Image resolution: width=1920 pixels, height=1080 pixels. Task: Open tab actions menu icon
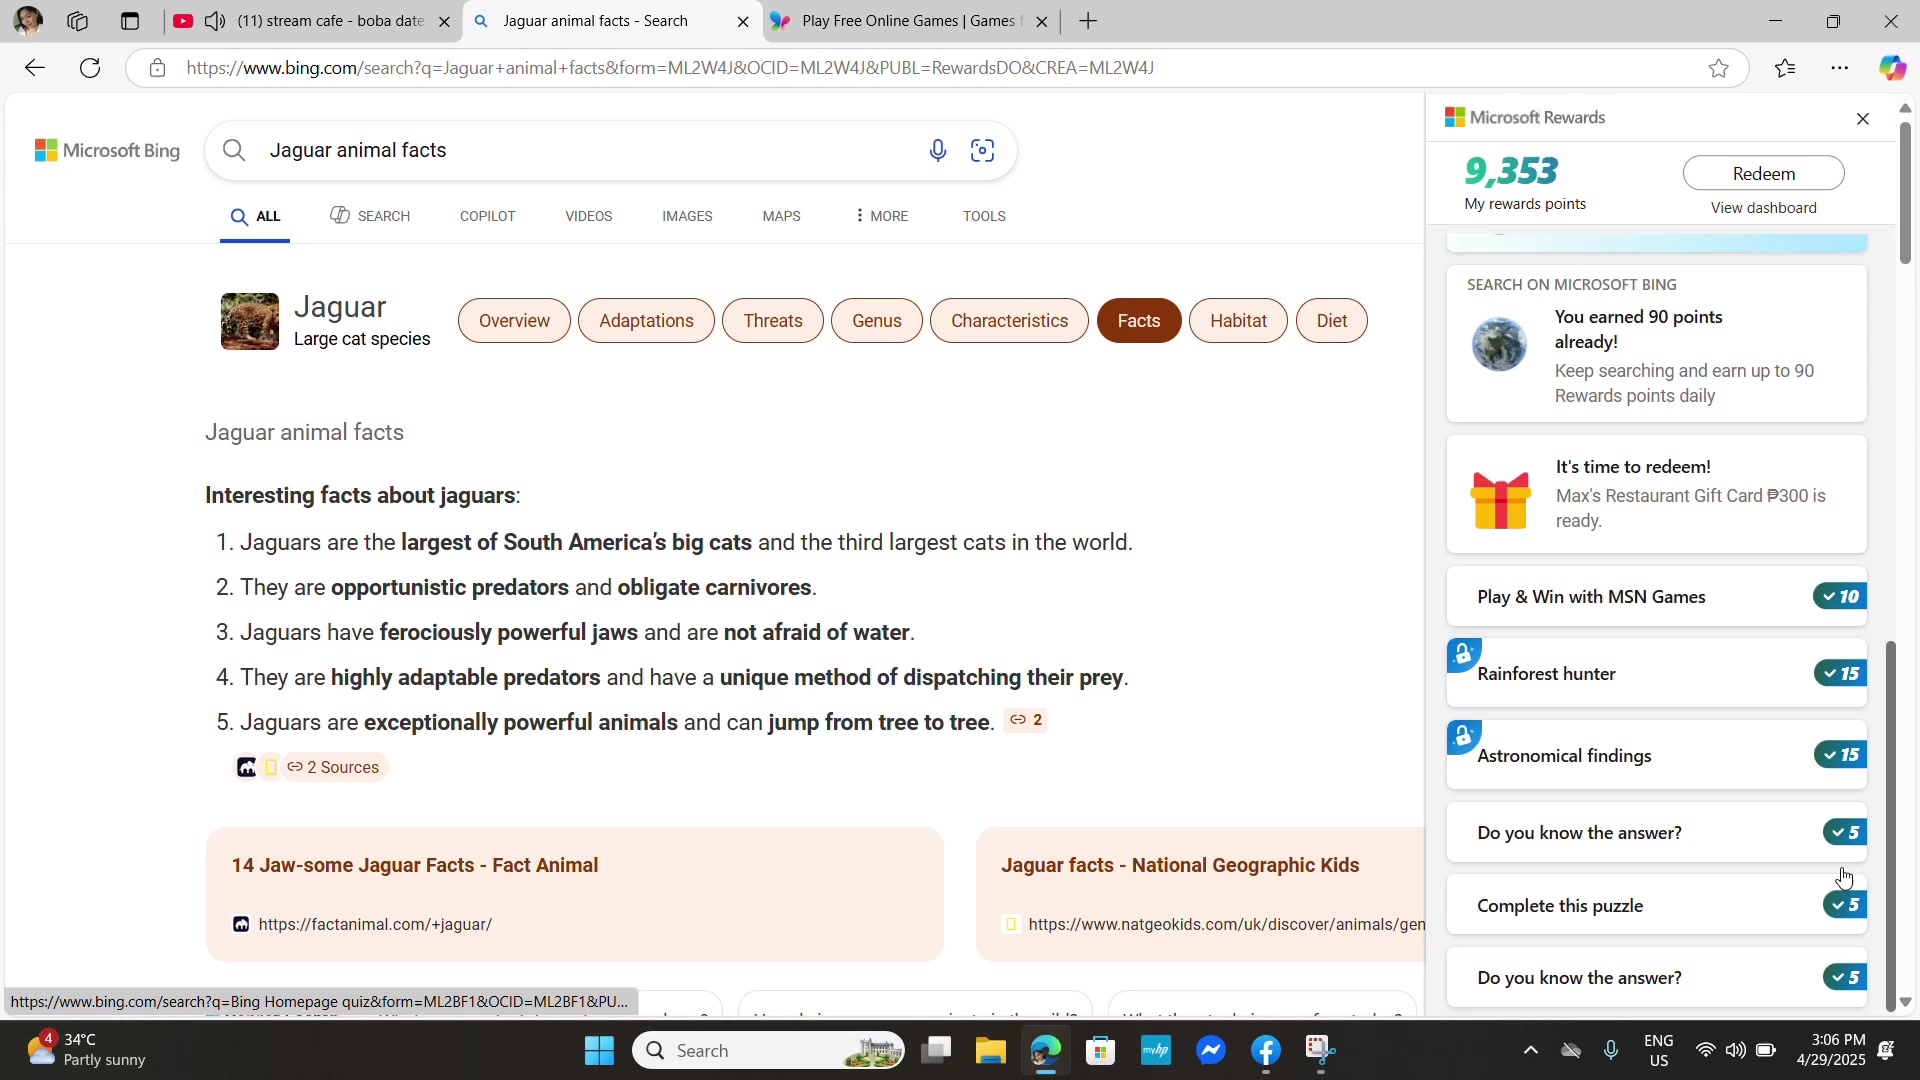pos(130,21)
